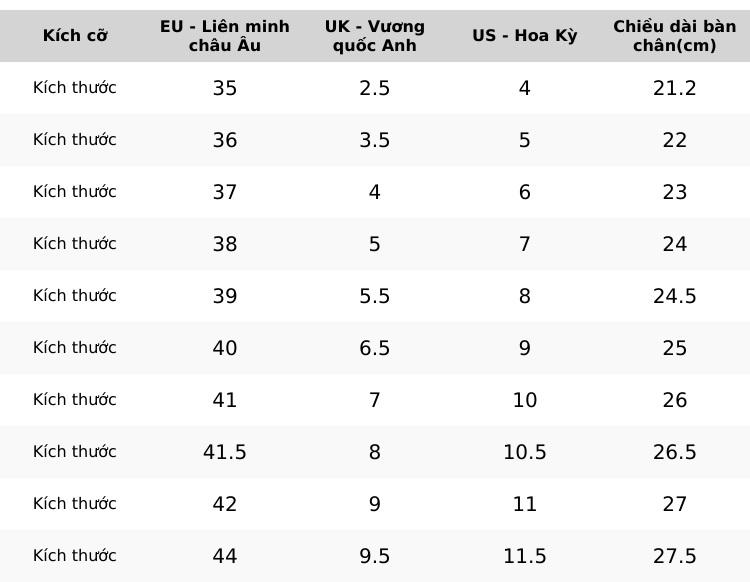Click the EU size 41.5 cell
The height and width of the screenshot is (582, 750).
[x=225, y=452]
